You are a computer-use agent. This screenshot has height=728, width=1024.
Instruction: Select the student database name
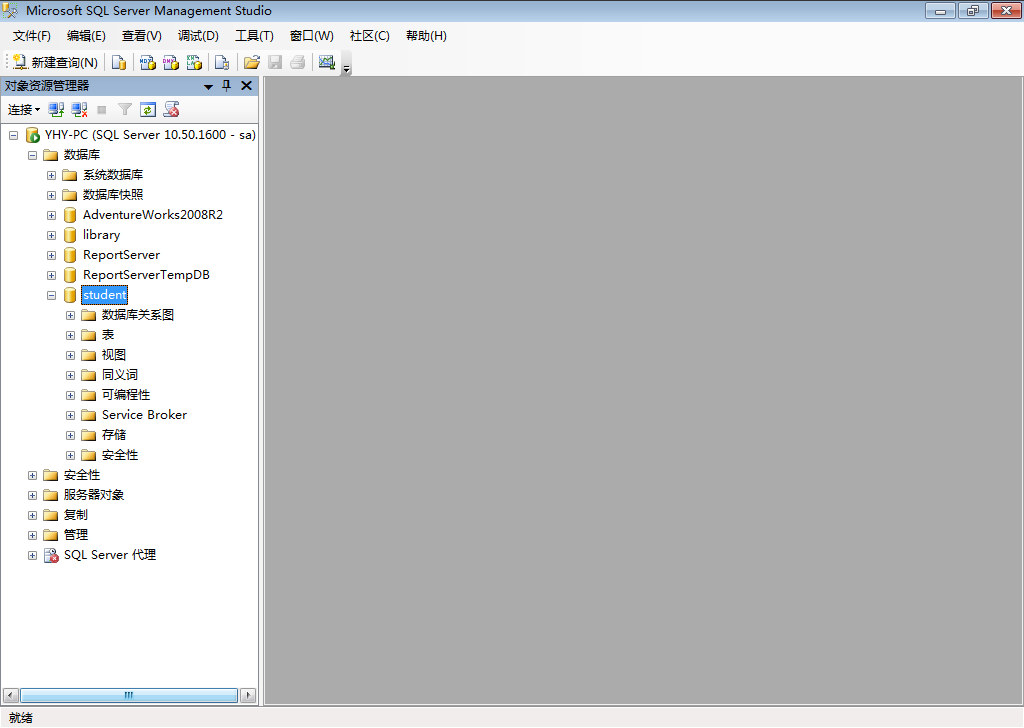[x=104, y=295]
